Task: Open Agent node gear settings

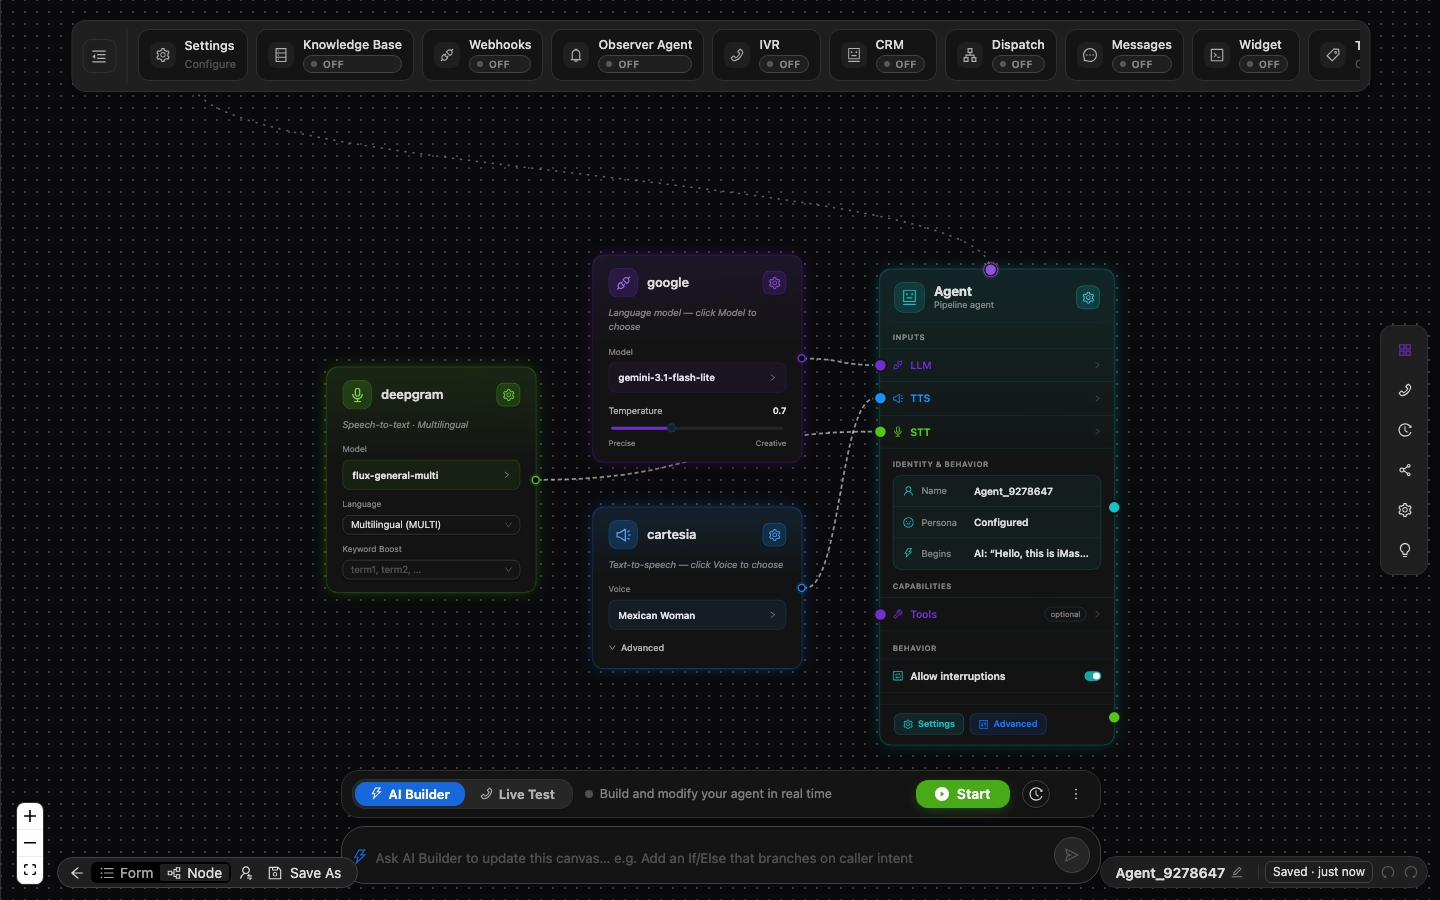Action: click(x=1088, y=297)
